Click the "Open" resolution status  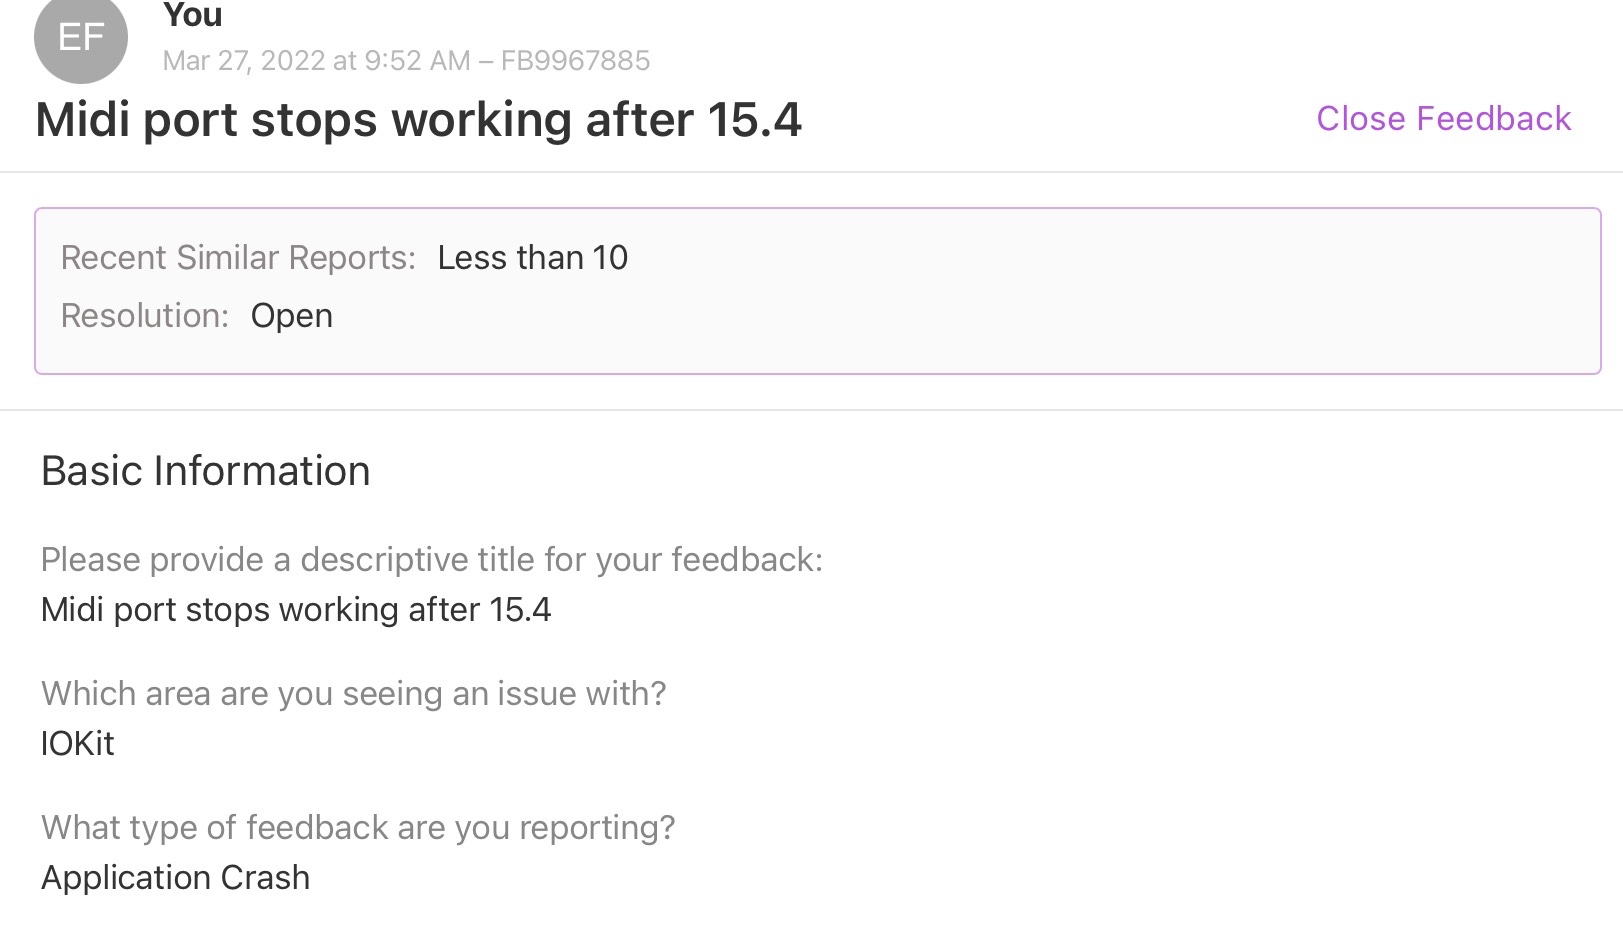point(291,316)
